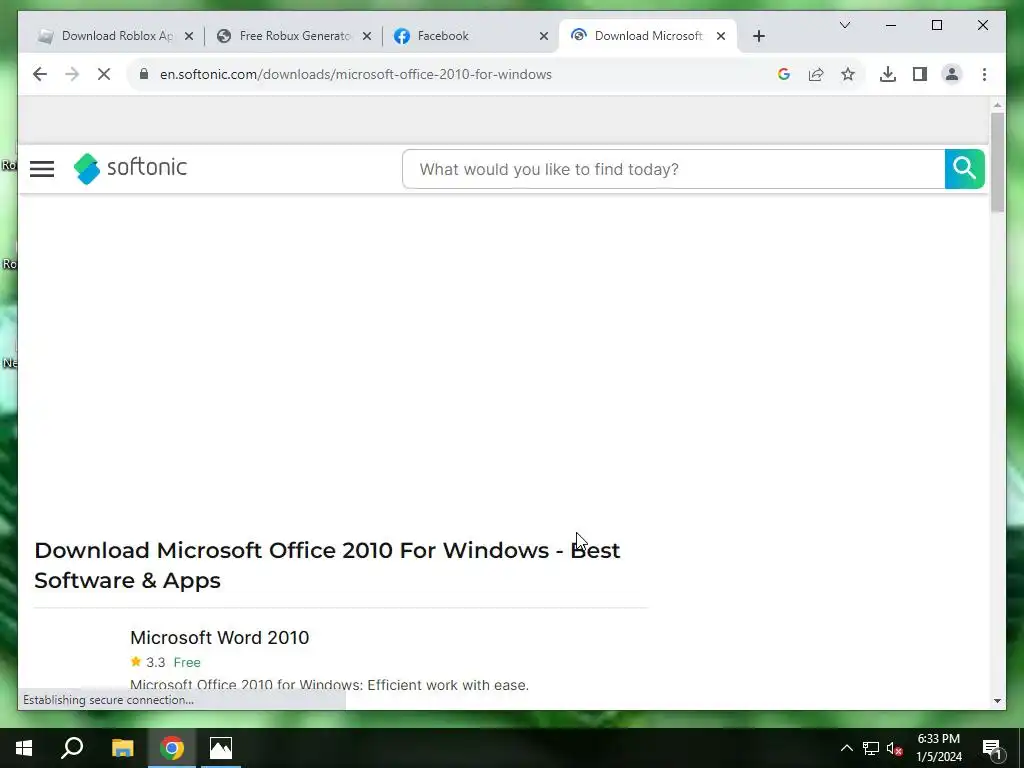The height and width of the screenshot is (768, 1024).
Task: Stop loading the page
Action: point(104,74)
